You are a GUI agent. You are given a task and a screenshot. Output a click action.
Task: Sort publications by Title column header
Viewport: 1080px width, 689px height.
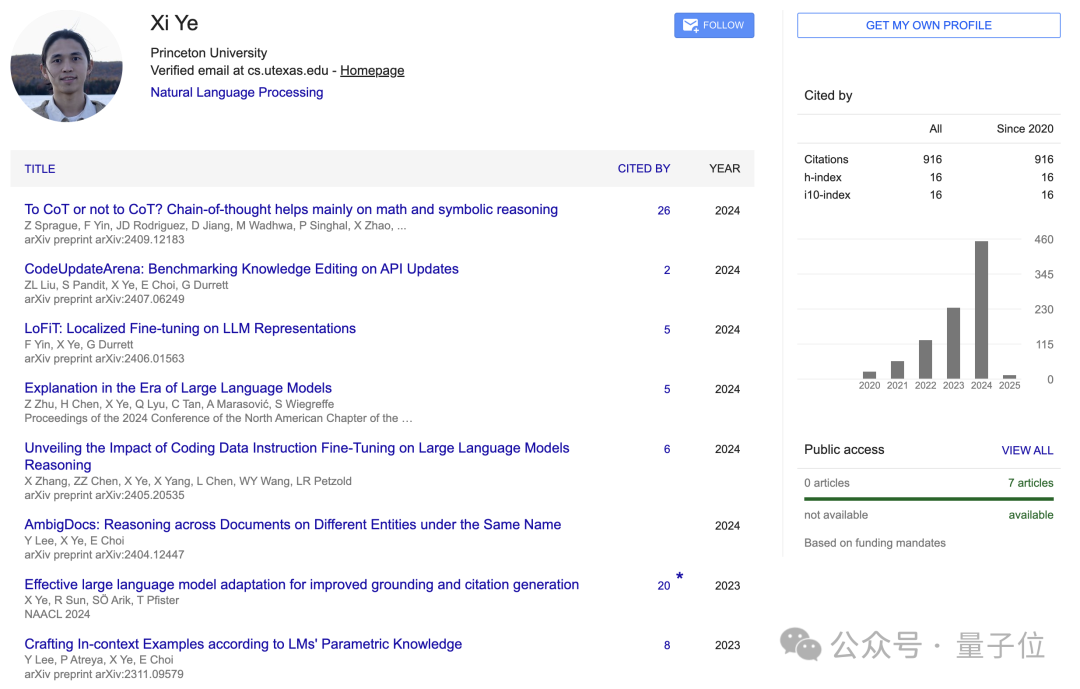40,169
